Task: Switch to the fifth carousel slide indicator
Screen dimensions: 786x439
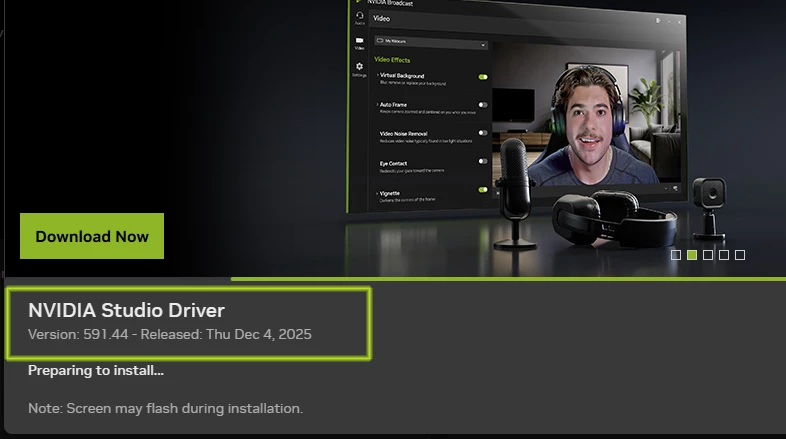Action: point(740,255)
